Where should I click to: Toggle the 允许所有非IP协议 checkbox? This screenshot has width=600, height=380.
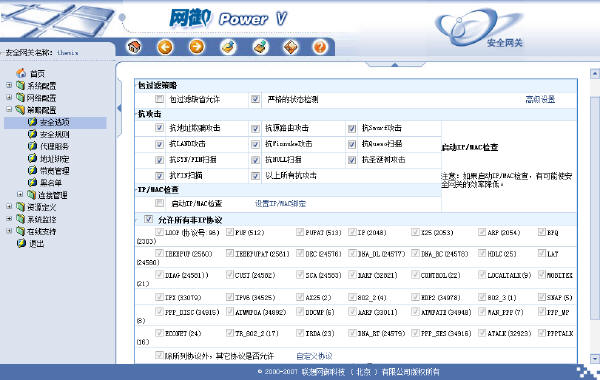(x=148, y=219)
